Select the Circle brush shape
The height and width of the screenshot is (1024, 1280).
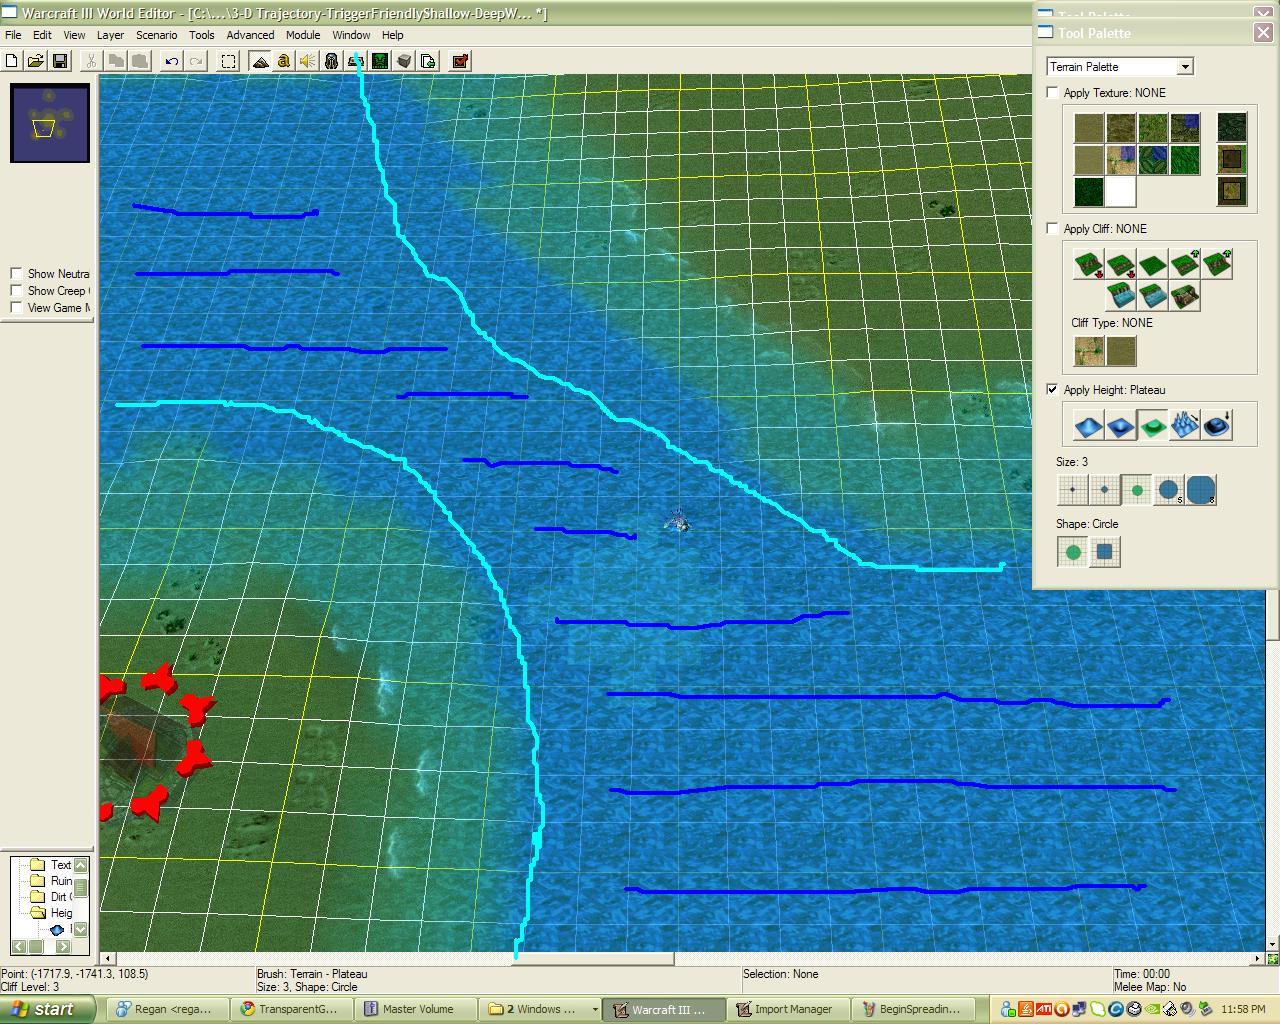(x=1072, y=552)
